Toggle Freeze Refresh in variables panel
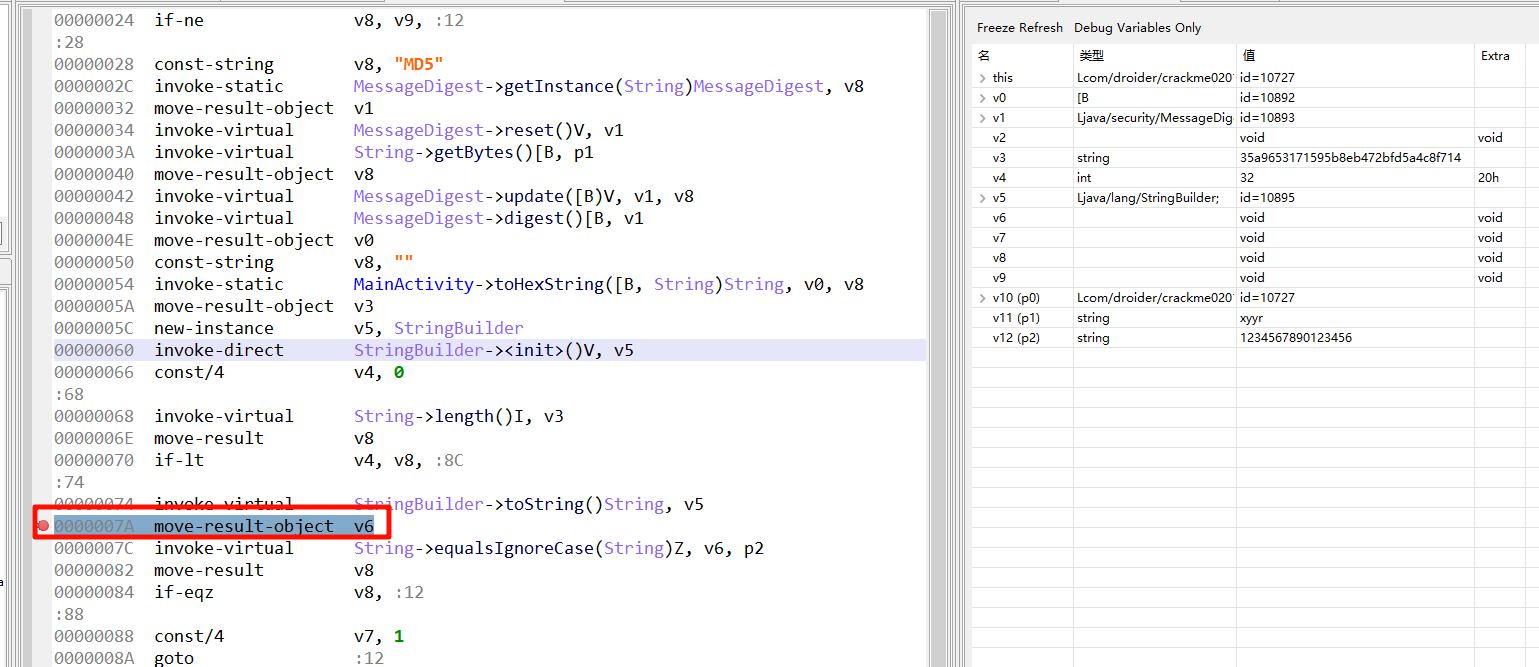The image size is (1539, 667). pyautogui.click(x=1020, y=28)
